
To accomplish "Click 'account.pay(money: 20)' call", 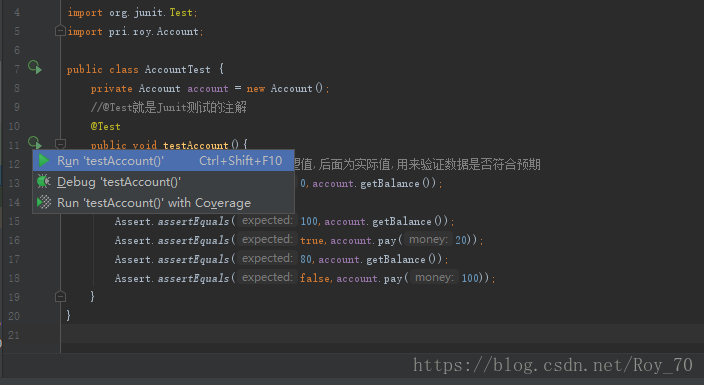I will coord(403,240).
